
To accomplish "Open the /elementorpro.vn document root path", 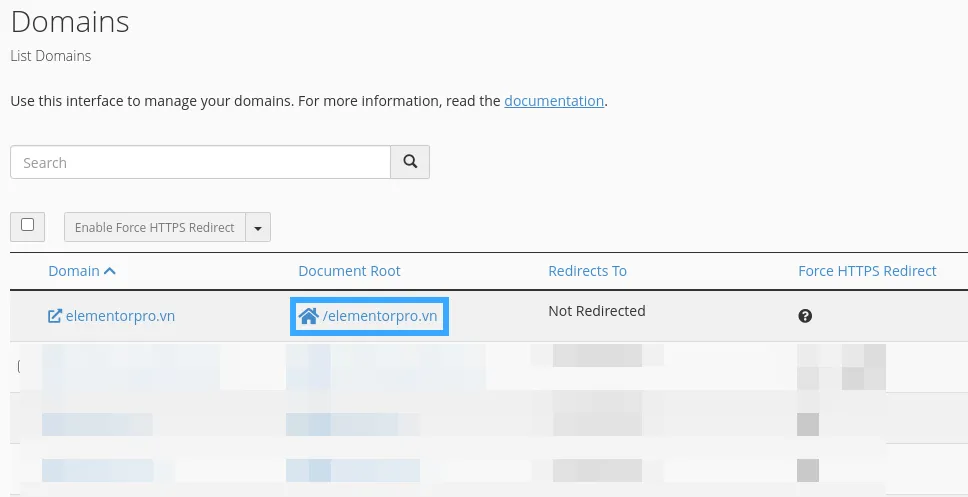I will point(380,316).
